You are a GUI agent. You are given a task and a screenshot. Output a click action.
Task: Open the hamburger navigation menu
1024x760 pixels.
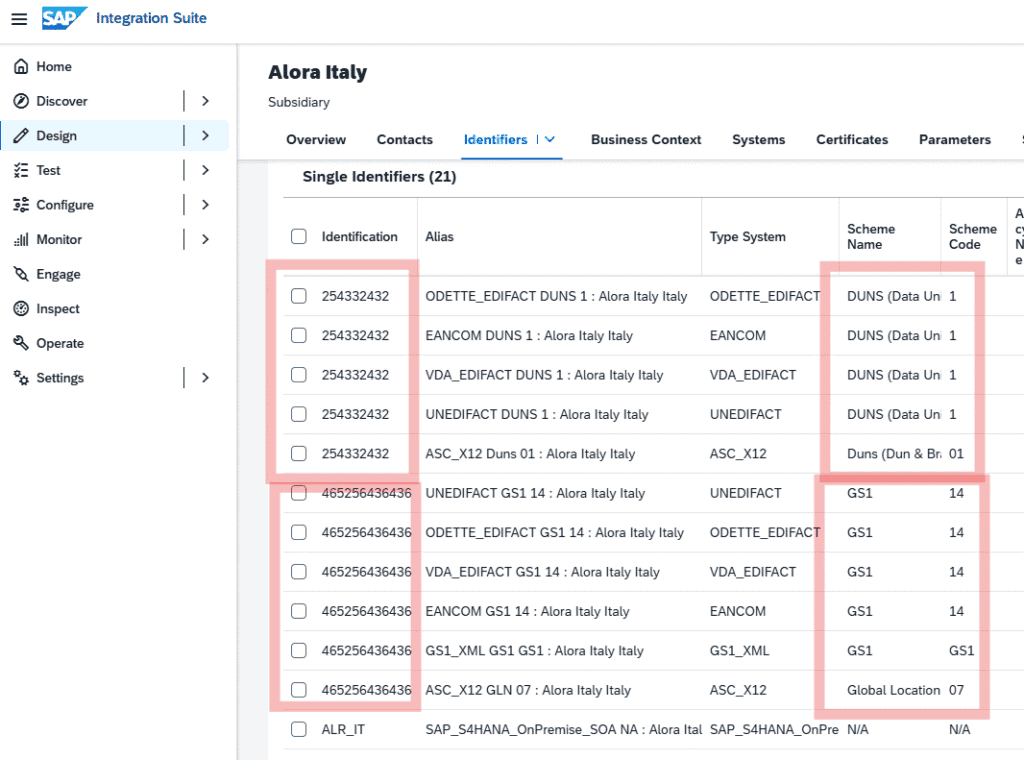tap(20, 19)
